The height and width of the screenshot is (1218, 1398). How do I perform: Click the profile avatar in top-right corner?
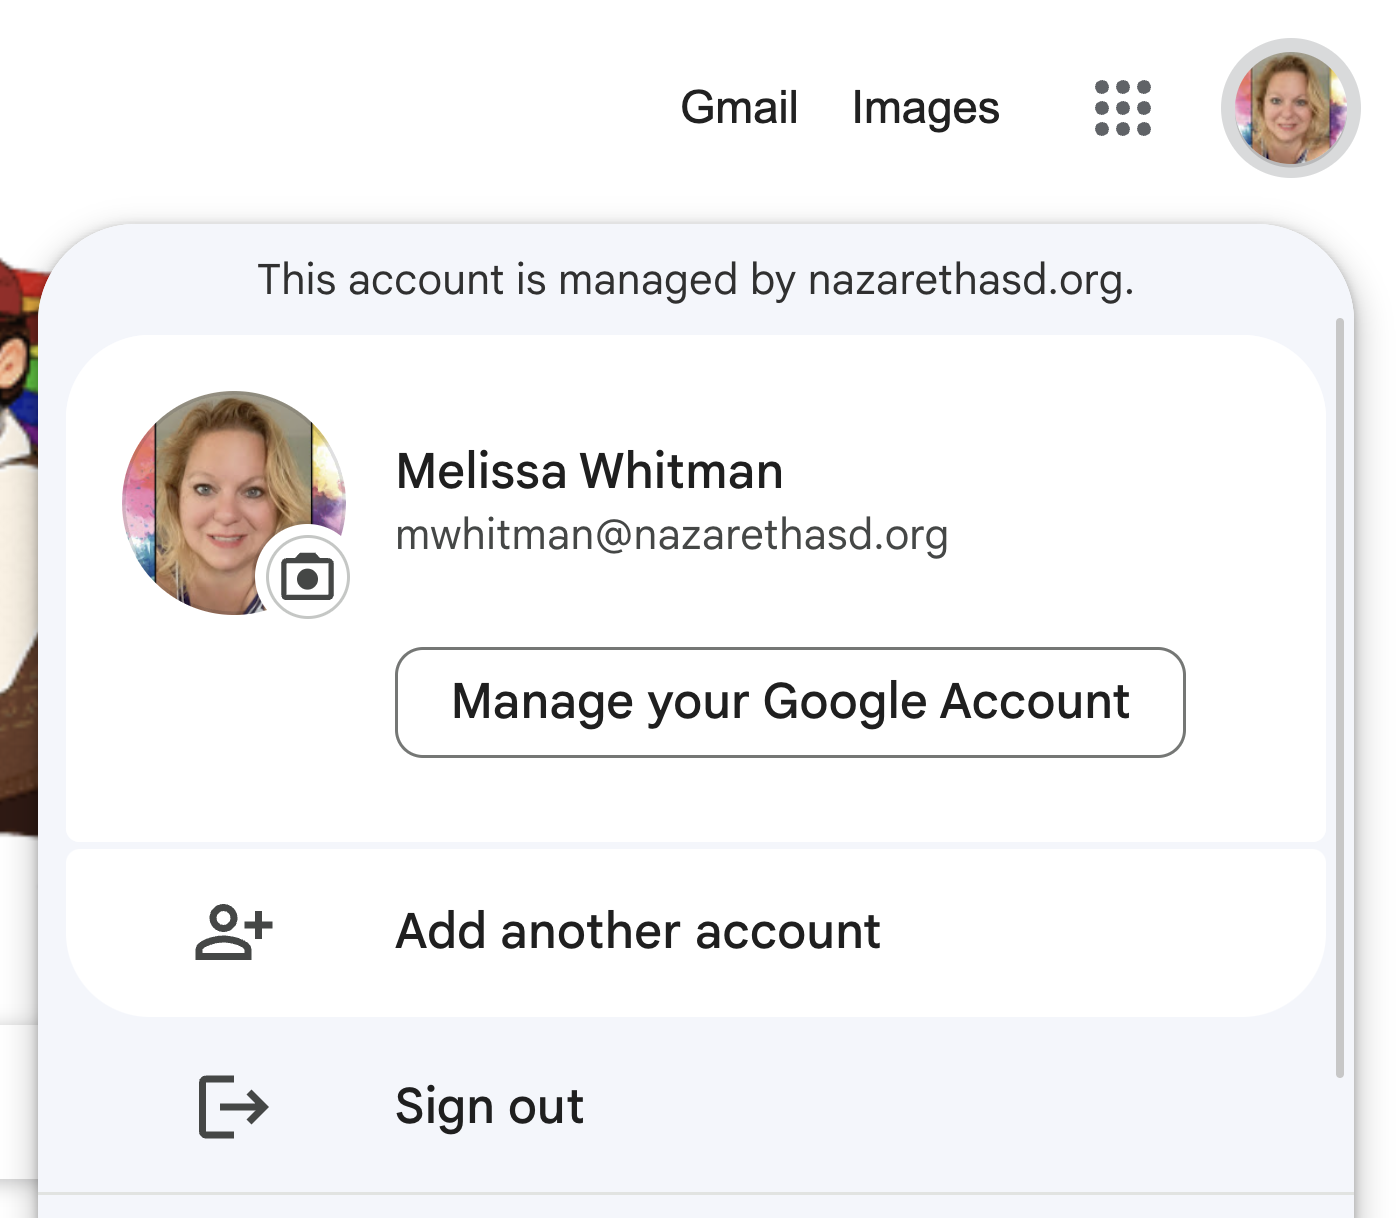[1290, 108]
